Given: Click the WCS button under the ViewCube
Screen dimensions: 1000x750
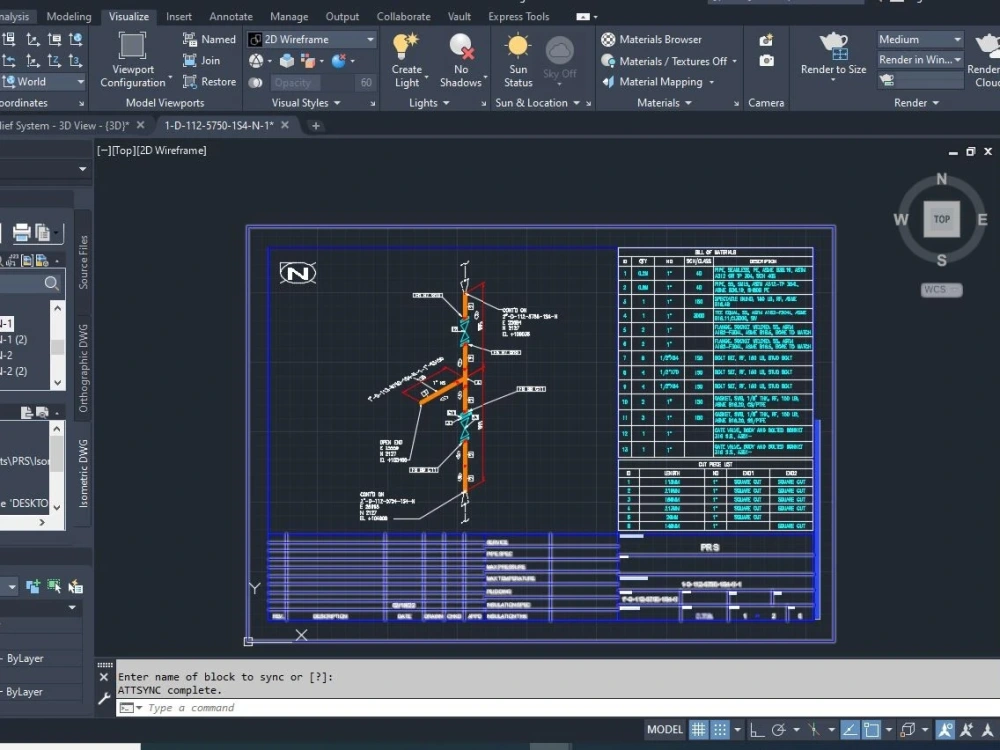Looking at the screenshot, I should (941, 290).
